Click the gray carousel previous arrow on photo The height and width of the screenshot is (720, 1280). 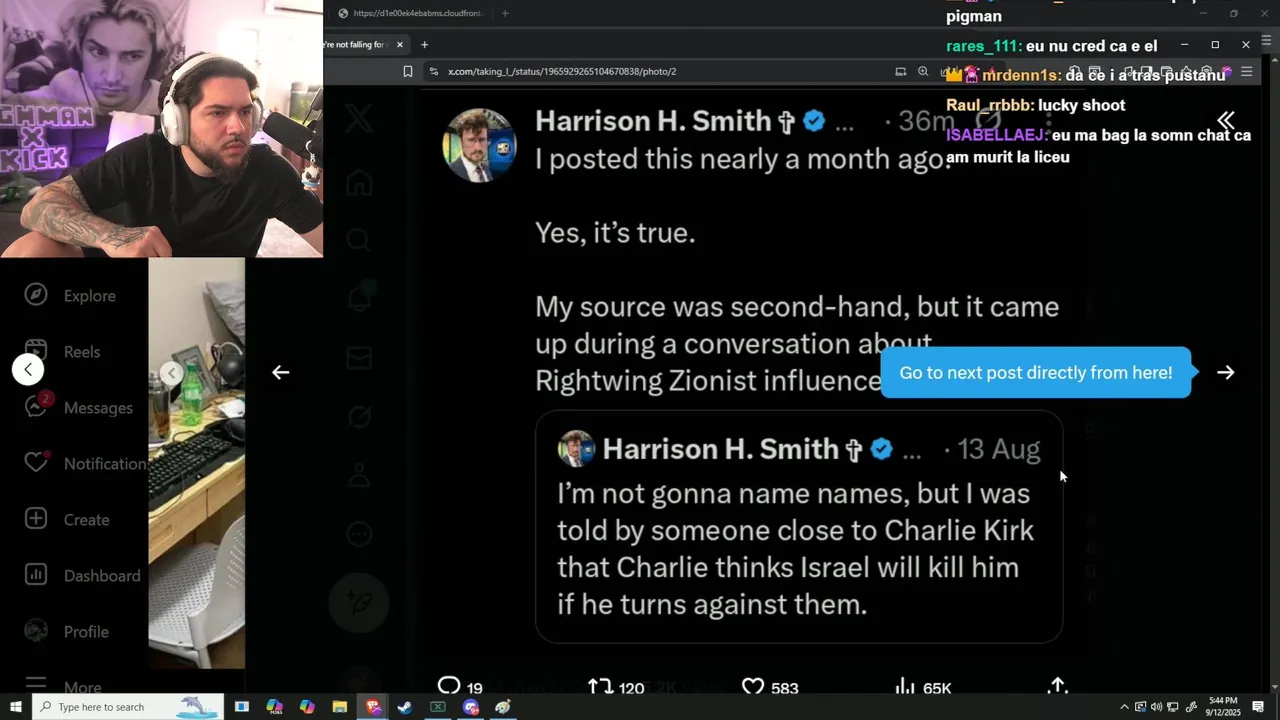click(x=171, y=373)
